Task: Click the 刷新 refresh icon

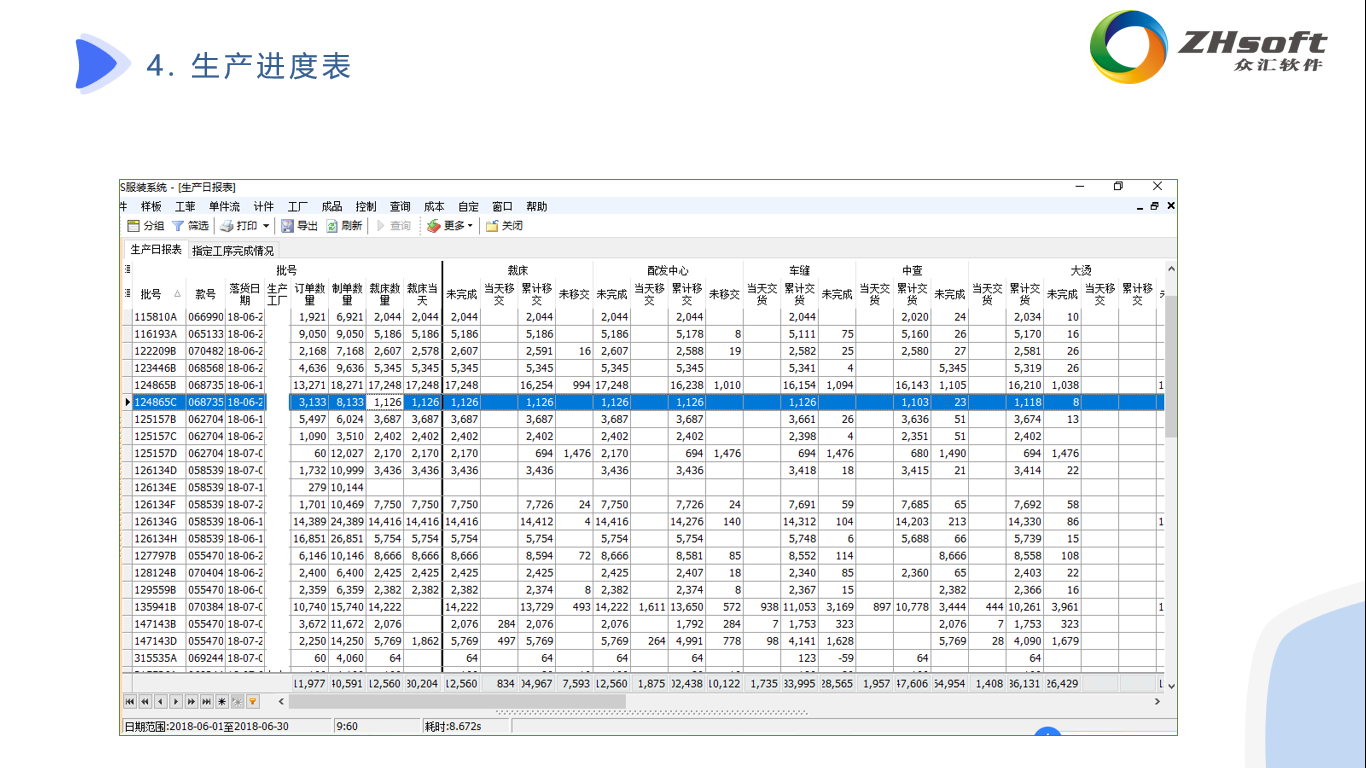Action: (332, 226)
